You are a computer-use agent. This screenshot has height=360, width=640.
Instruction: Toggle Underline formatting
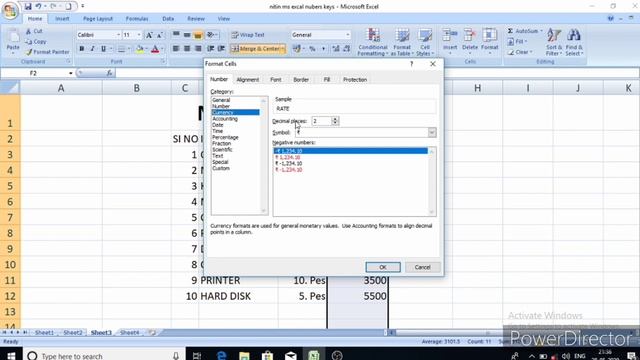(x=103, y=49)
